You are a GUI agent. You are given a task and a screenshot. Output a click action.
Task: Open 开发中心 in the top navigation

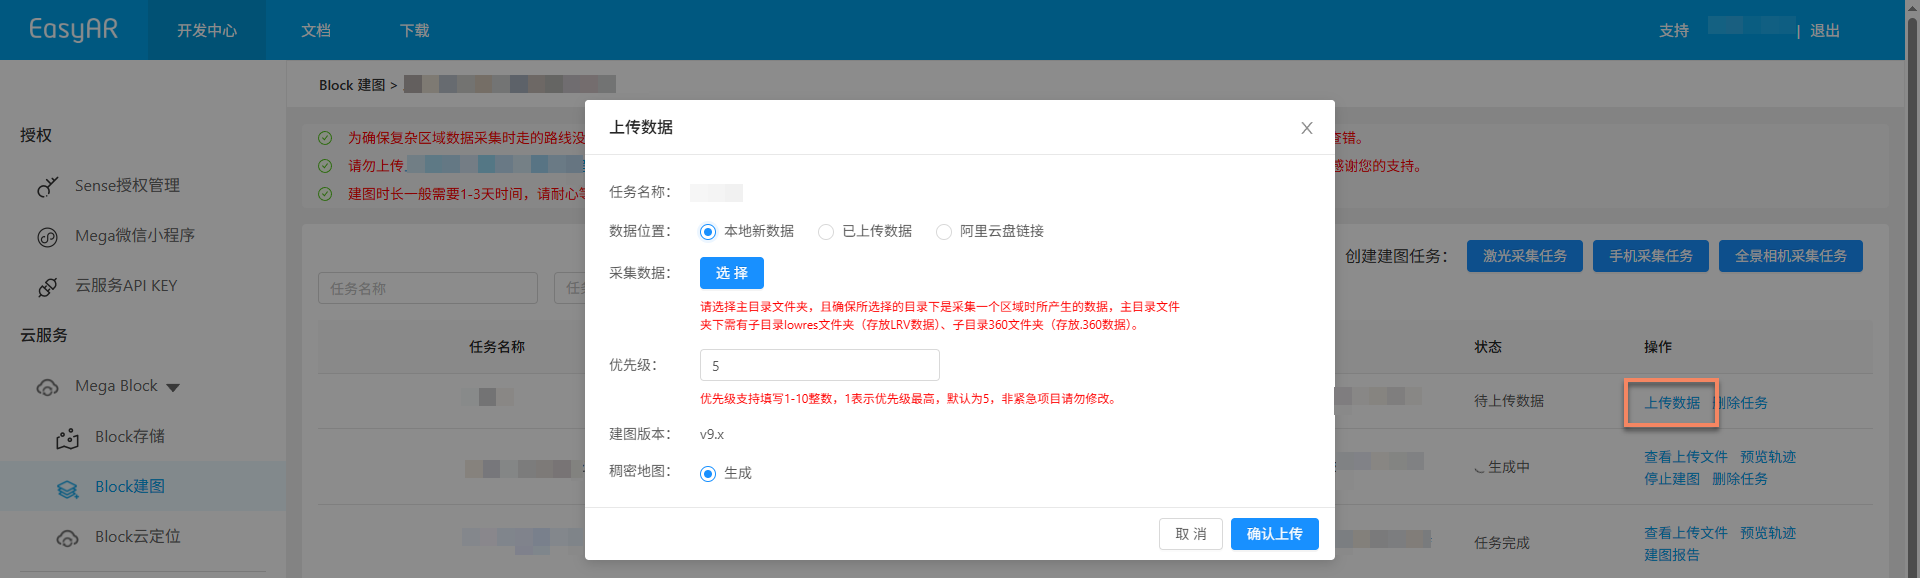(207, 31)
